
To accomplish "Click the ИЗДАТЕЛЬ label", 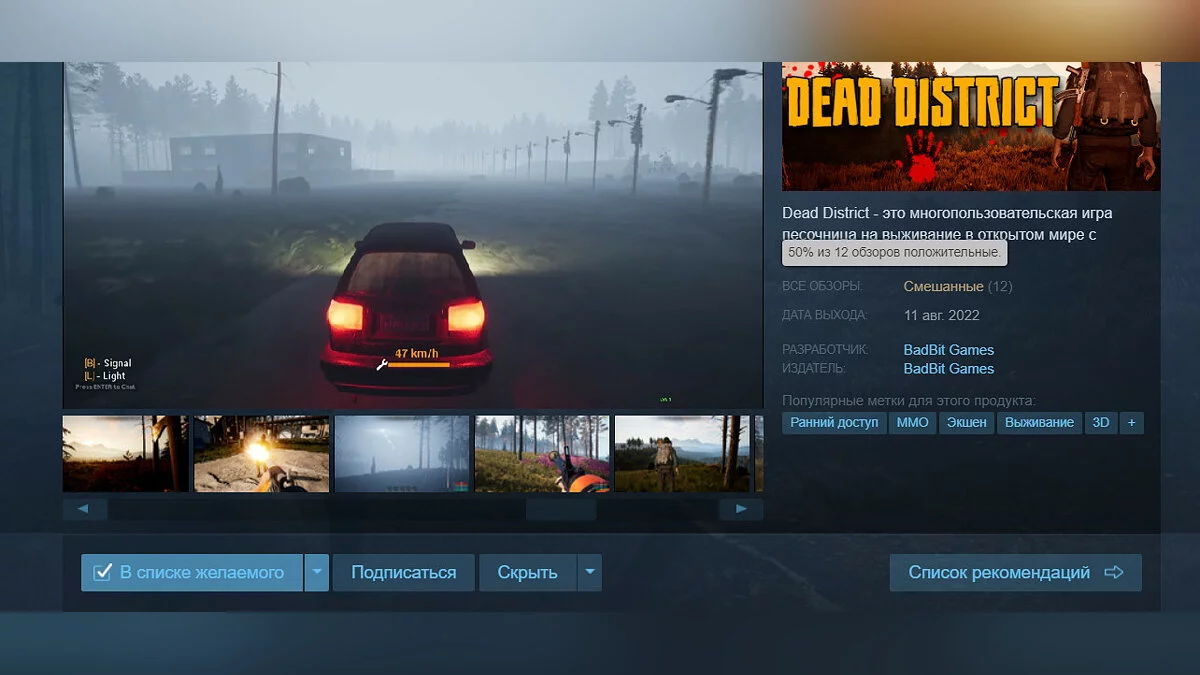I will click(x=814, y=369).
